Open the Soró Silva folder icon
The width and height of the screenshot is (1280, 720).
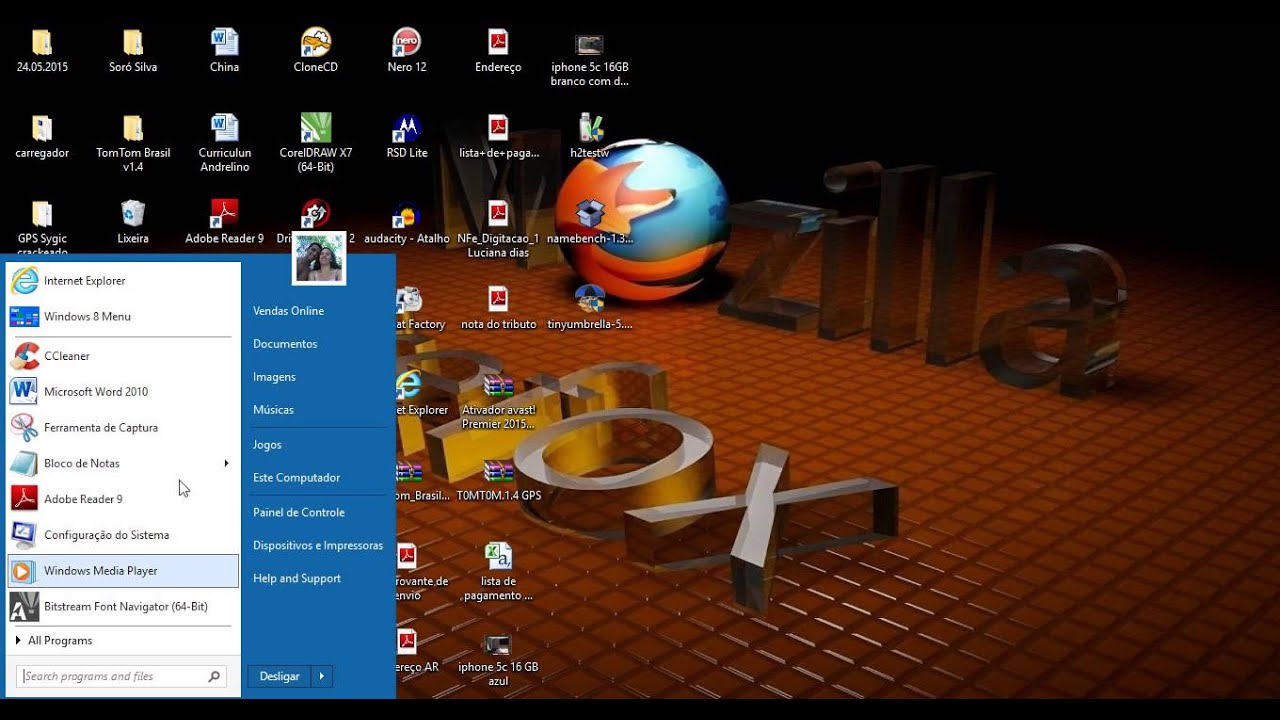pyautogui.click(x=133, y=43)
